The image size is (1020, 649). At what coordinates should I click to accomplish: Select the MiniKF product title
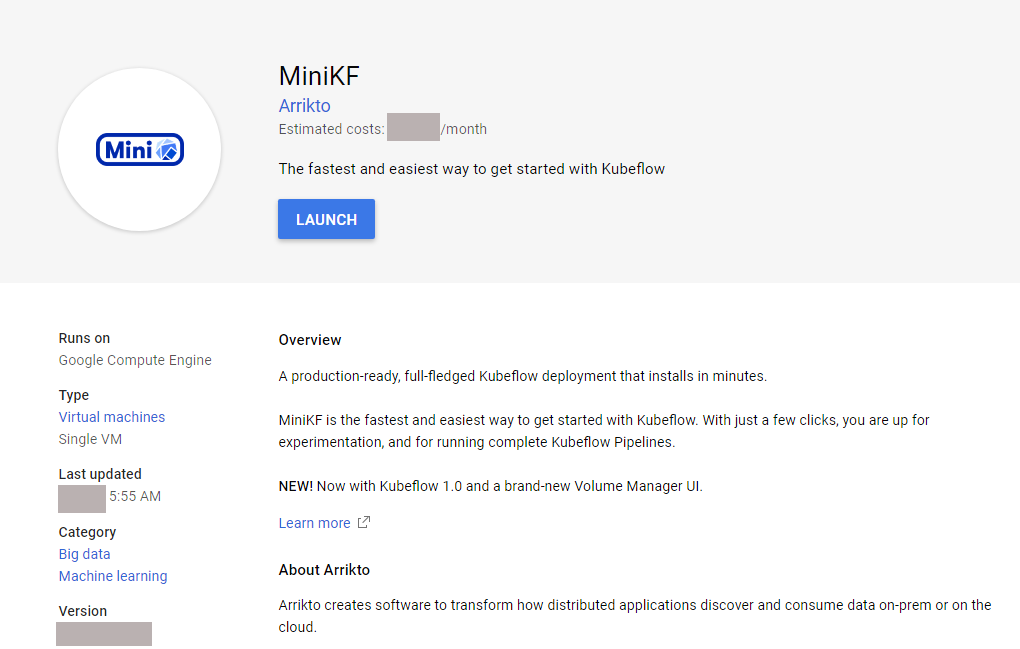(x=319, y=76)
